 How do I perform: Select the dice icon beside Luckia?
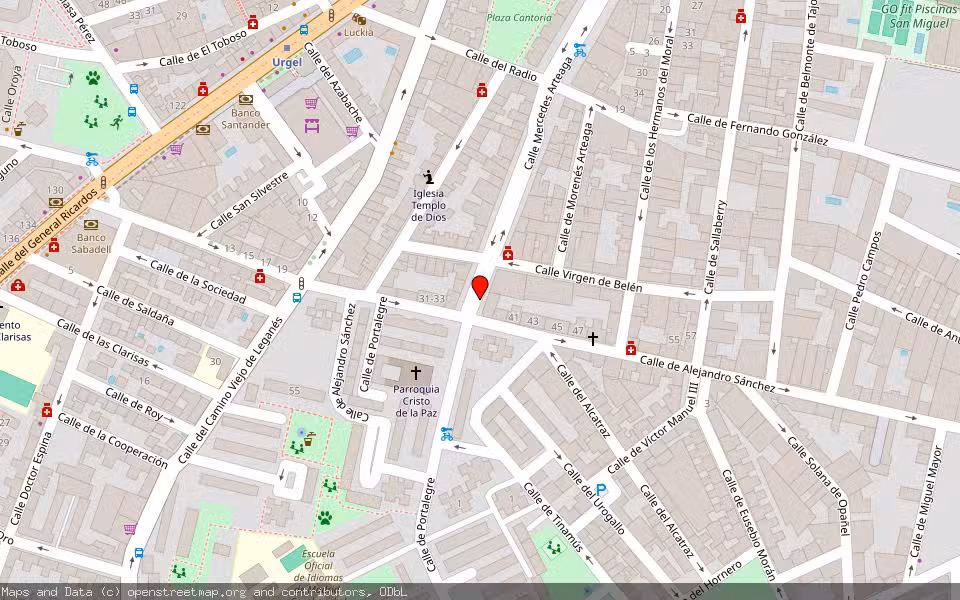[x=358, y=20]
